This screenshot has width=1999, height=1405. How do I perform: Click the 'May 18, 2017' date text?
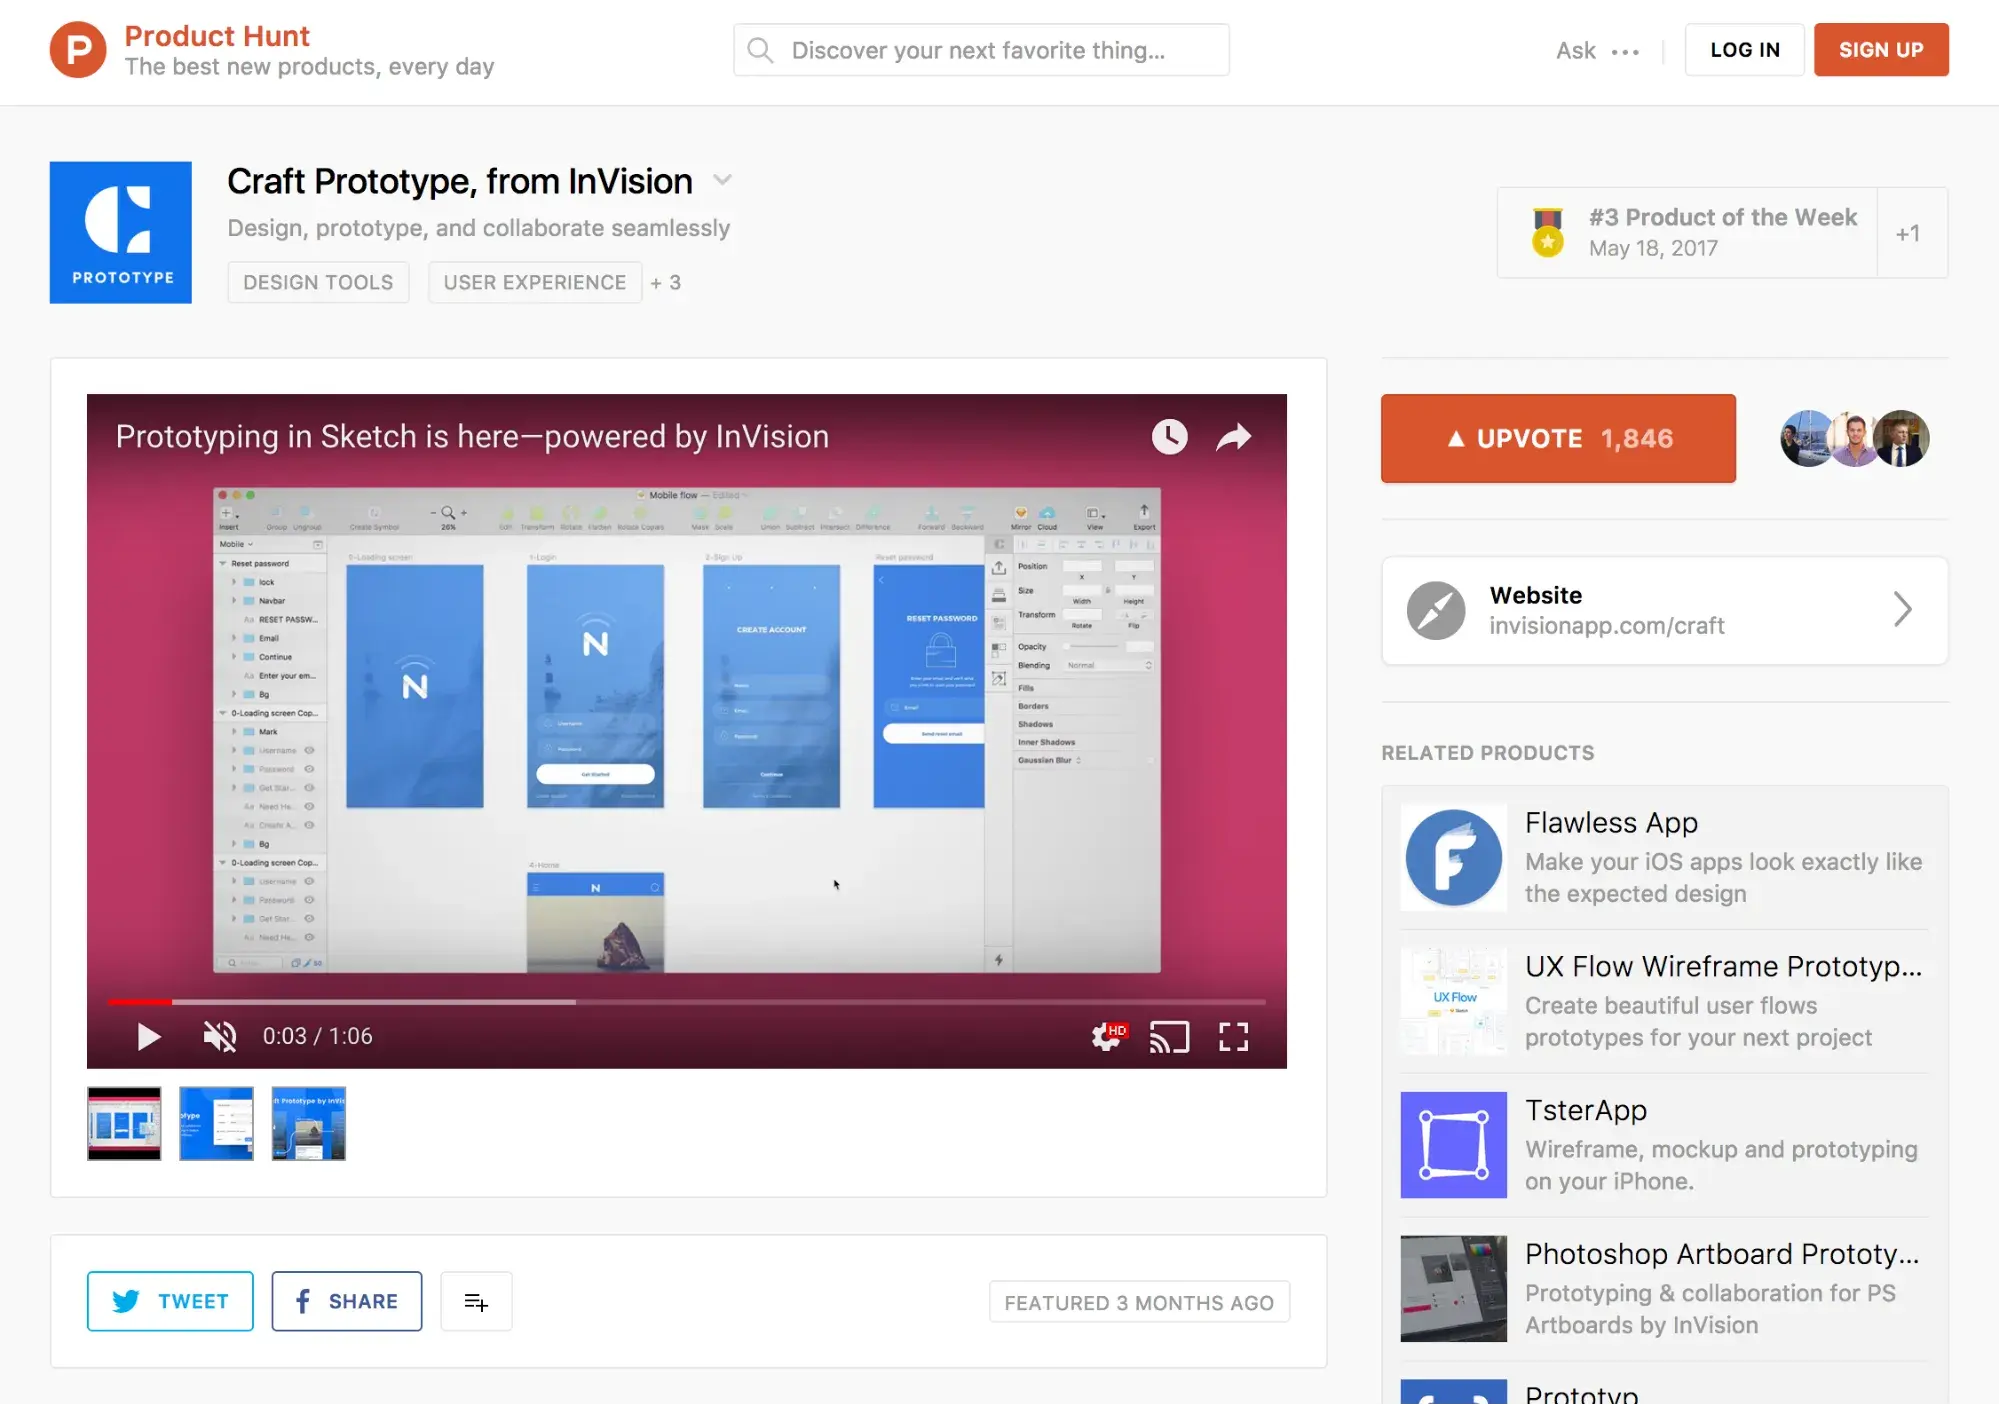(1653, 249)
